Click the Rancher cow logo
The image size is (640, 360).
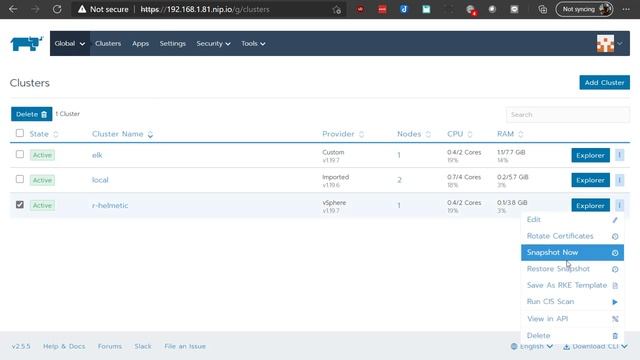pos(27,43)
